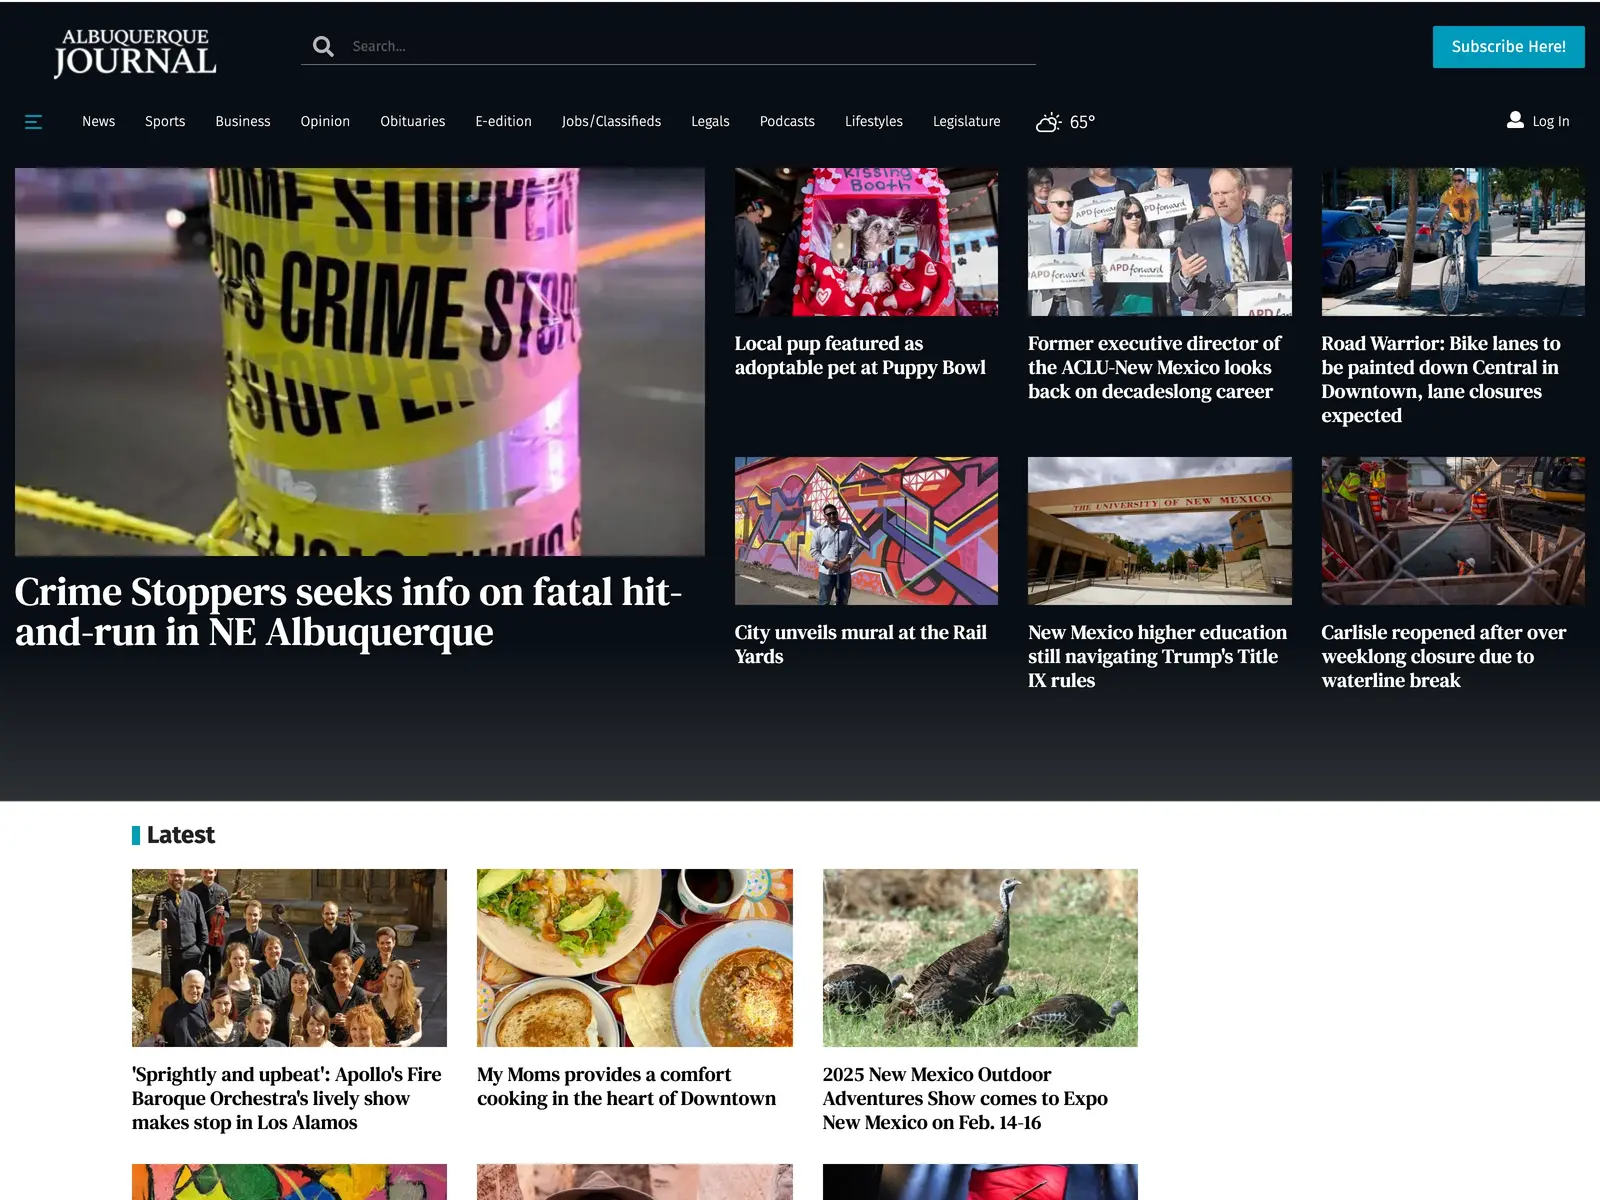Open New Mexico higher education Title IX headline
This screenshot has height=1200, width=1600.
point(1157,656)
